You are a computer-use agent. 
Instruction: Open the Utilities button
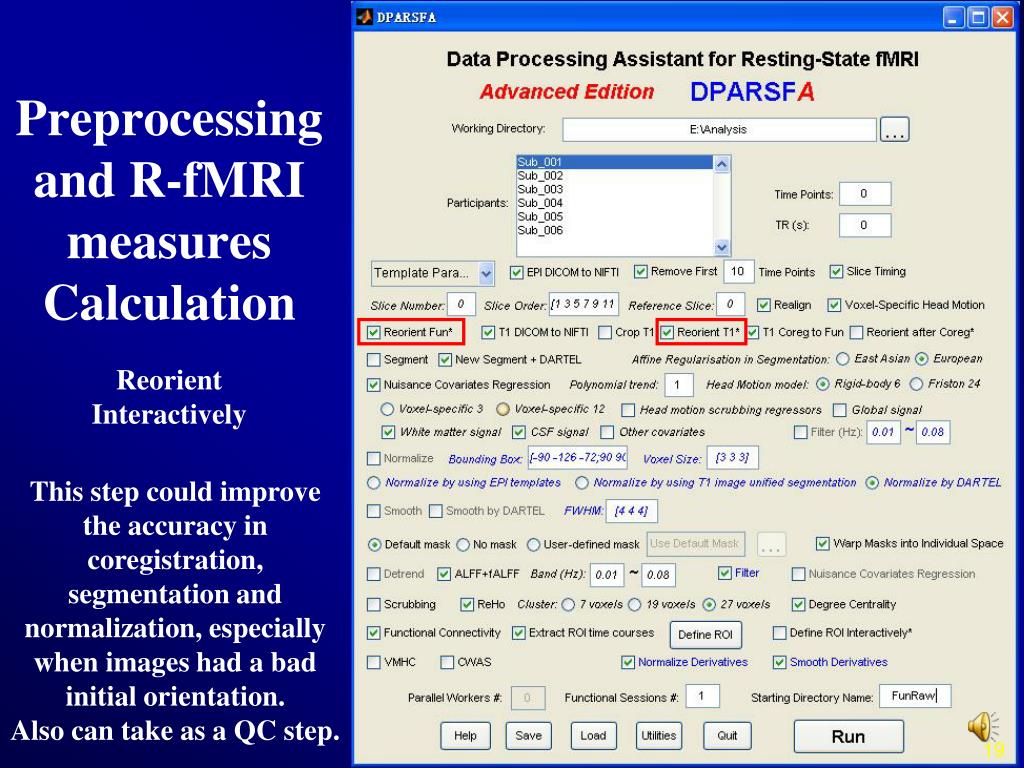[659, 736]
